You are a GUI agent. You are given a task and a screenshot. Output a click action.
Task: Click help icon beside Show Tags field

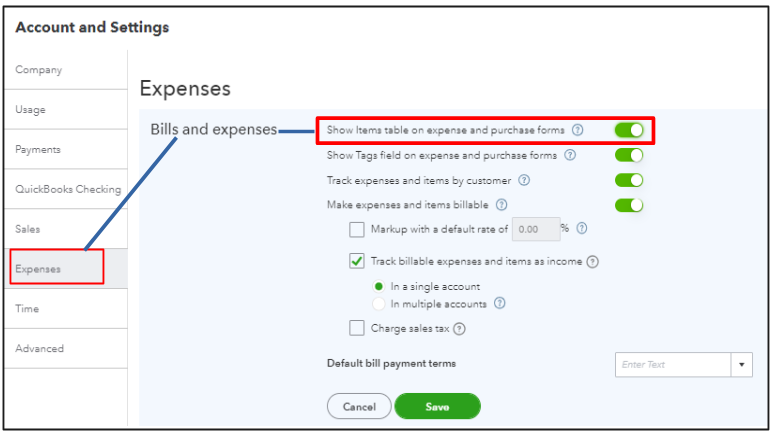570,155
